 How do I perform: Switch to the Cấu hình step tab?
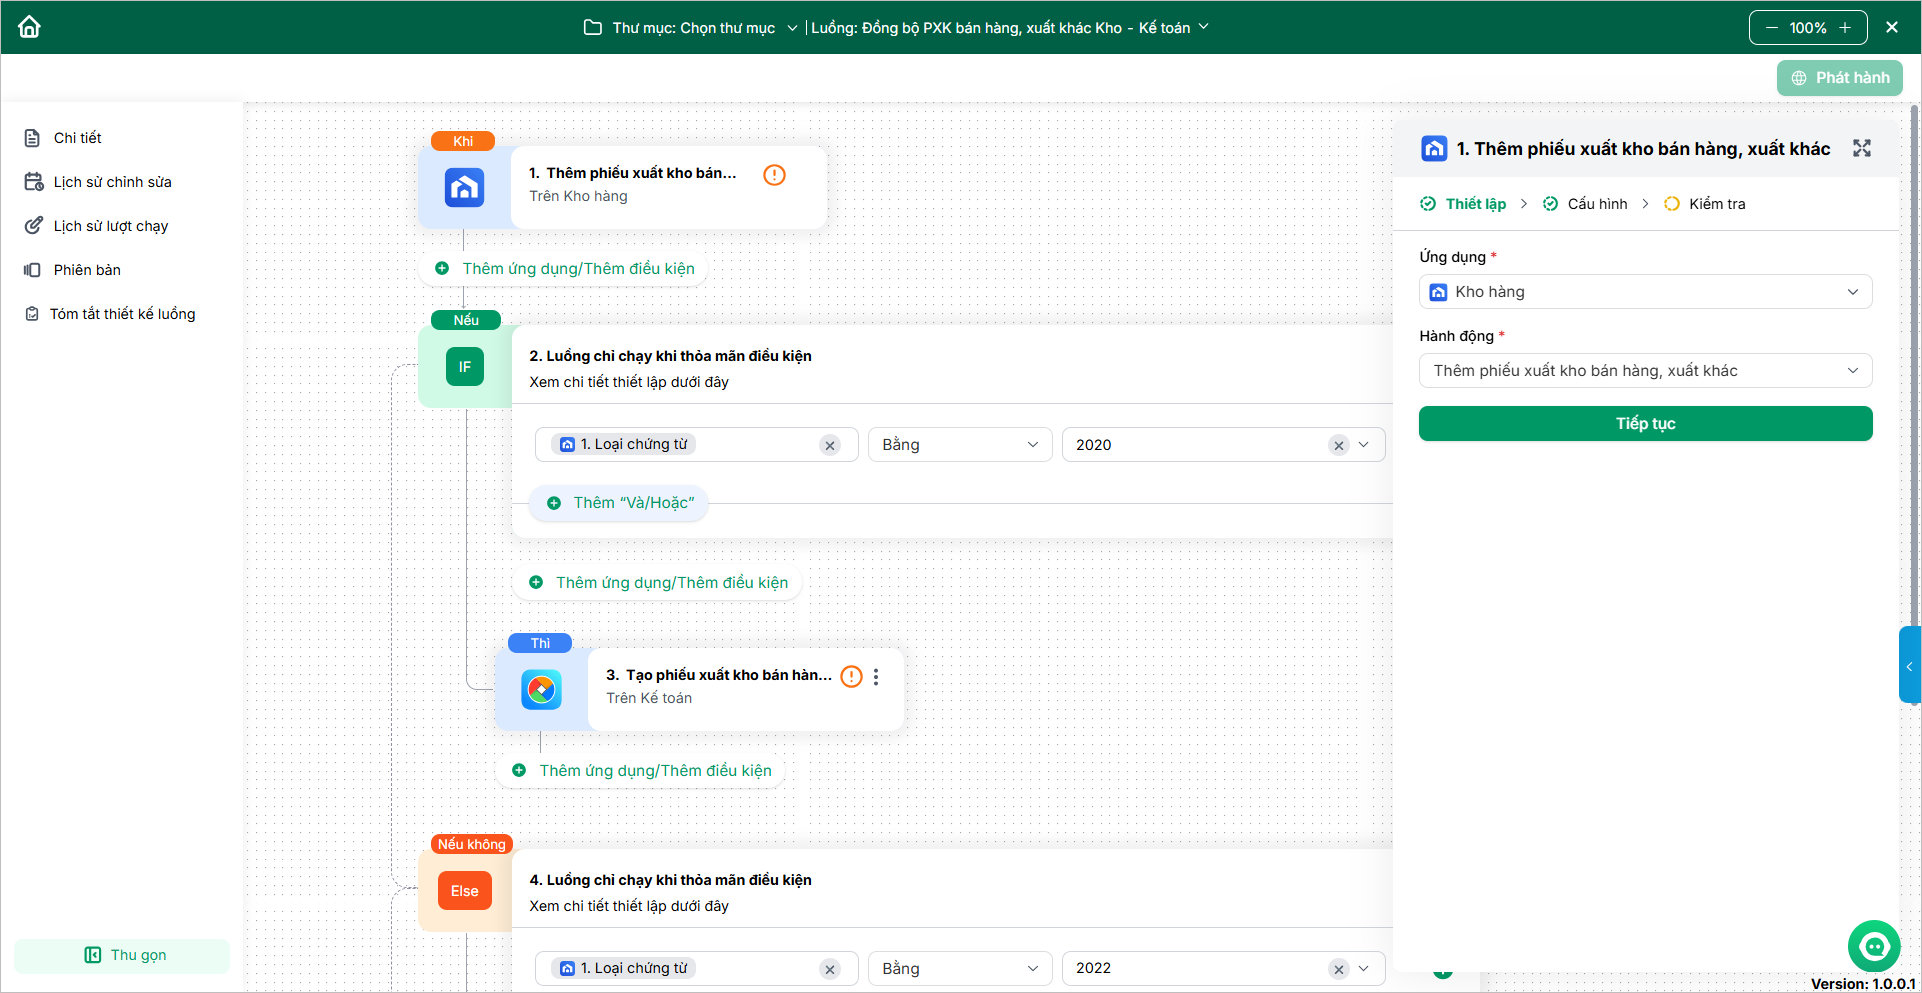click(1596, 204)
